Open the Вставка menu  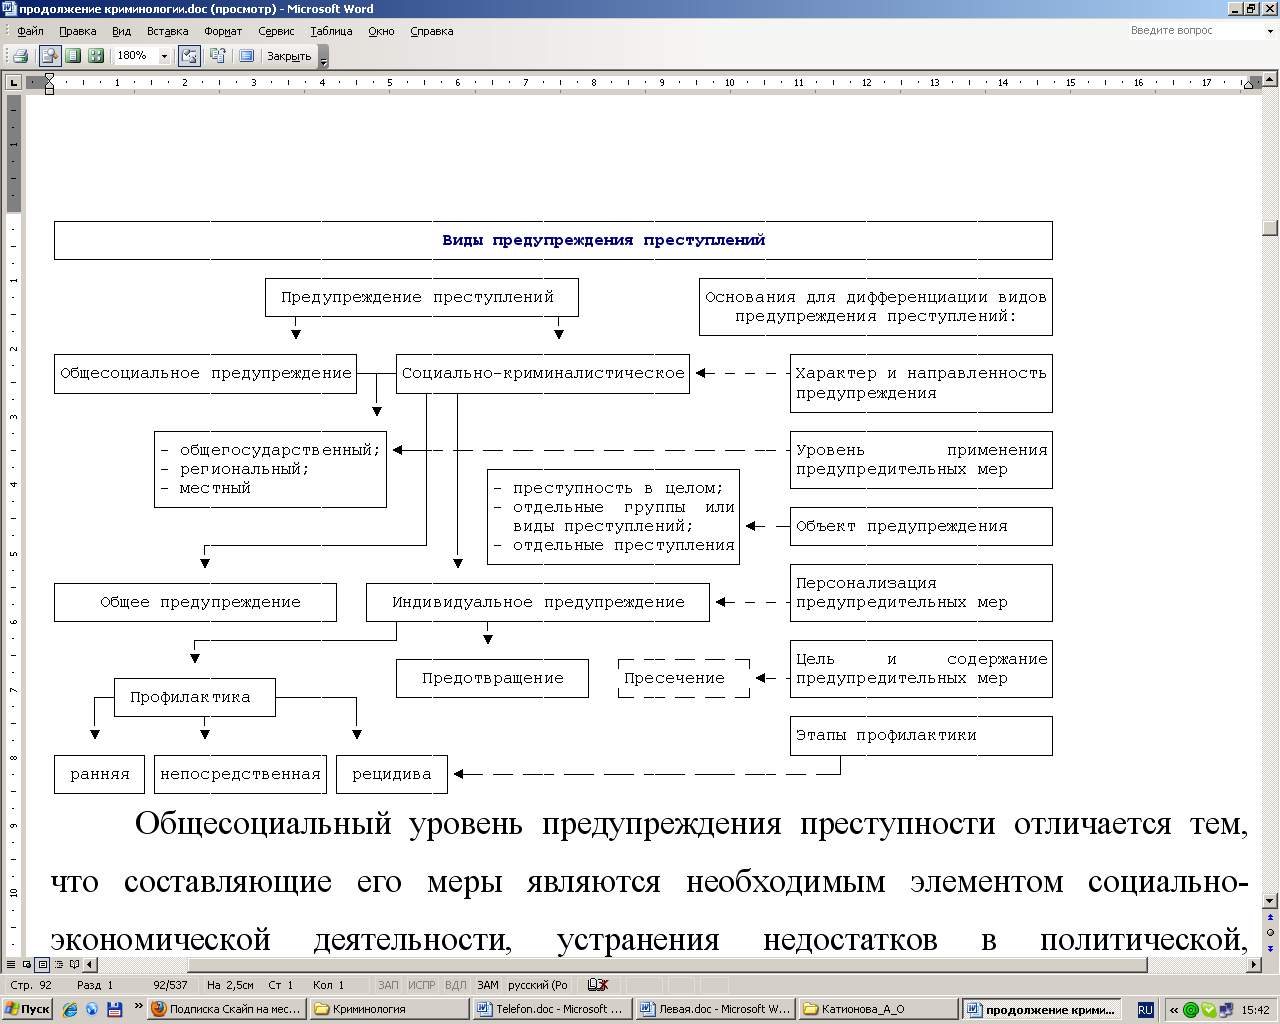[x=167, y=31]
